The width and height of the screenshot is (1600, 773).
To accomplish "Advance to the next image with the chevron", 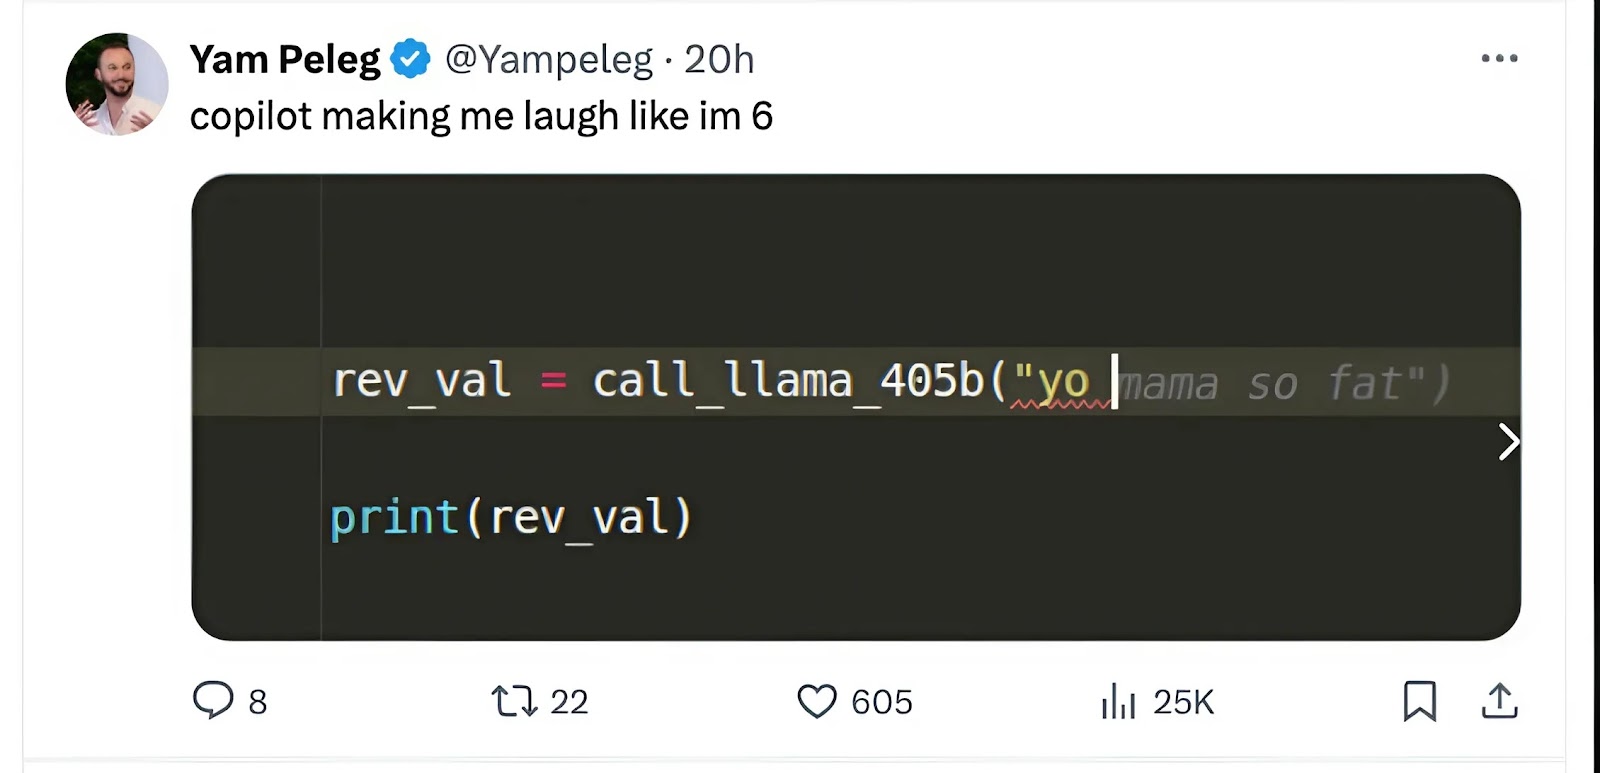I will tap(1508, 441).
